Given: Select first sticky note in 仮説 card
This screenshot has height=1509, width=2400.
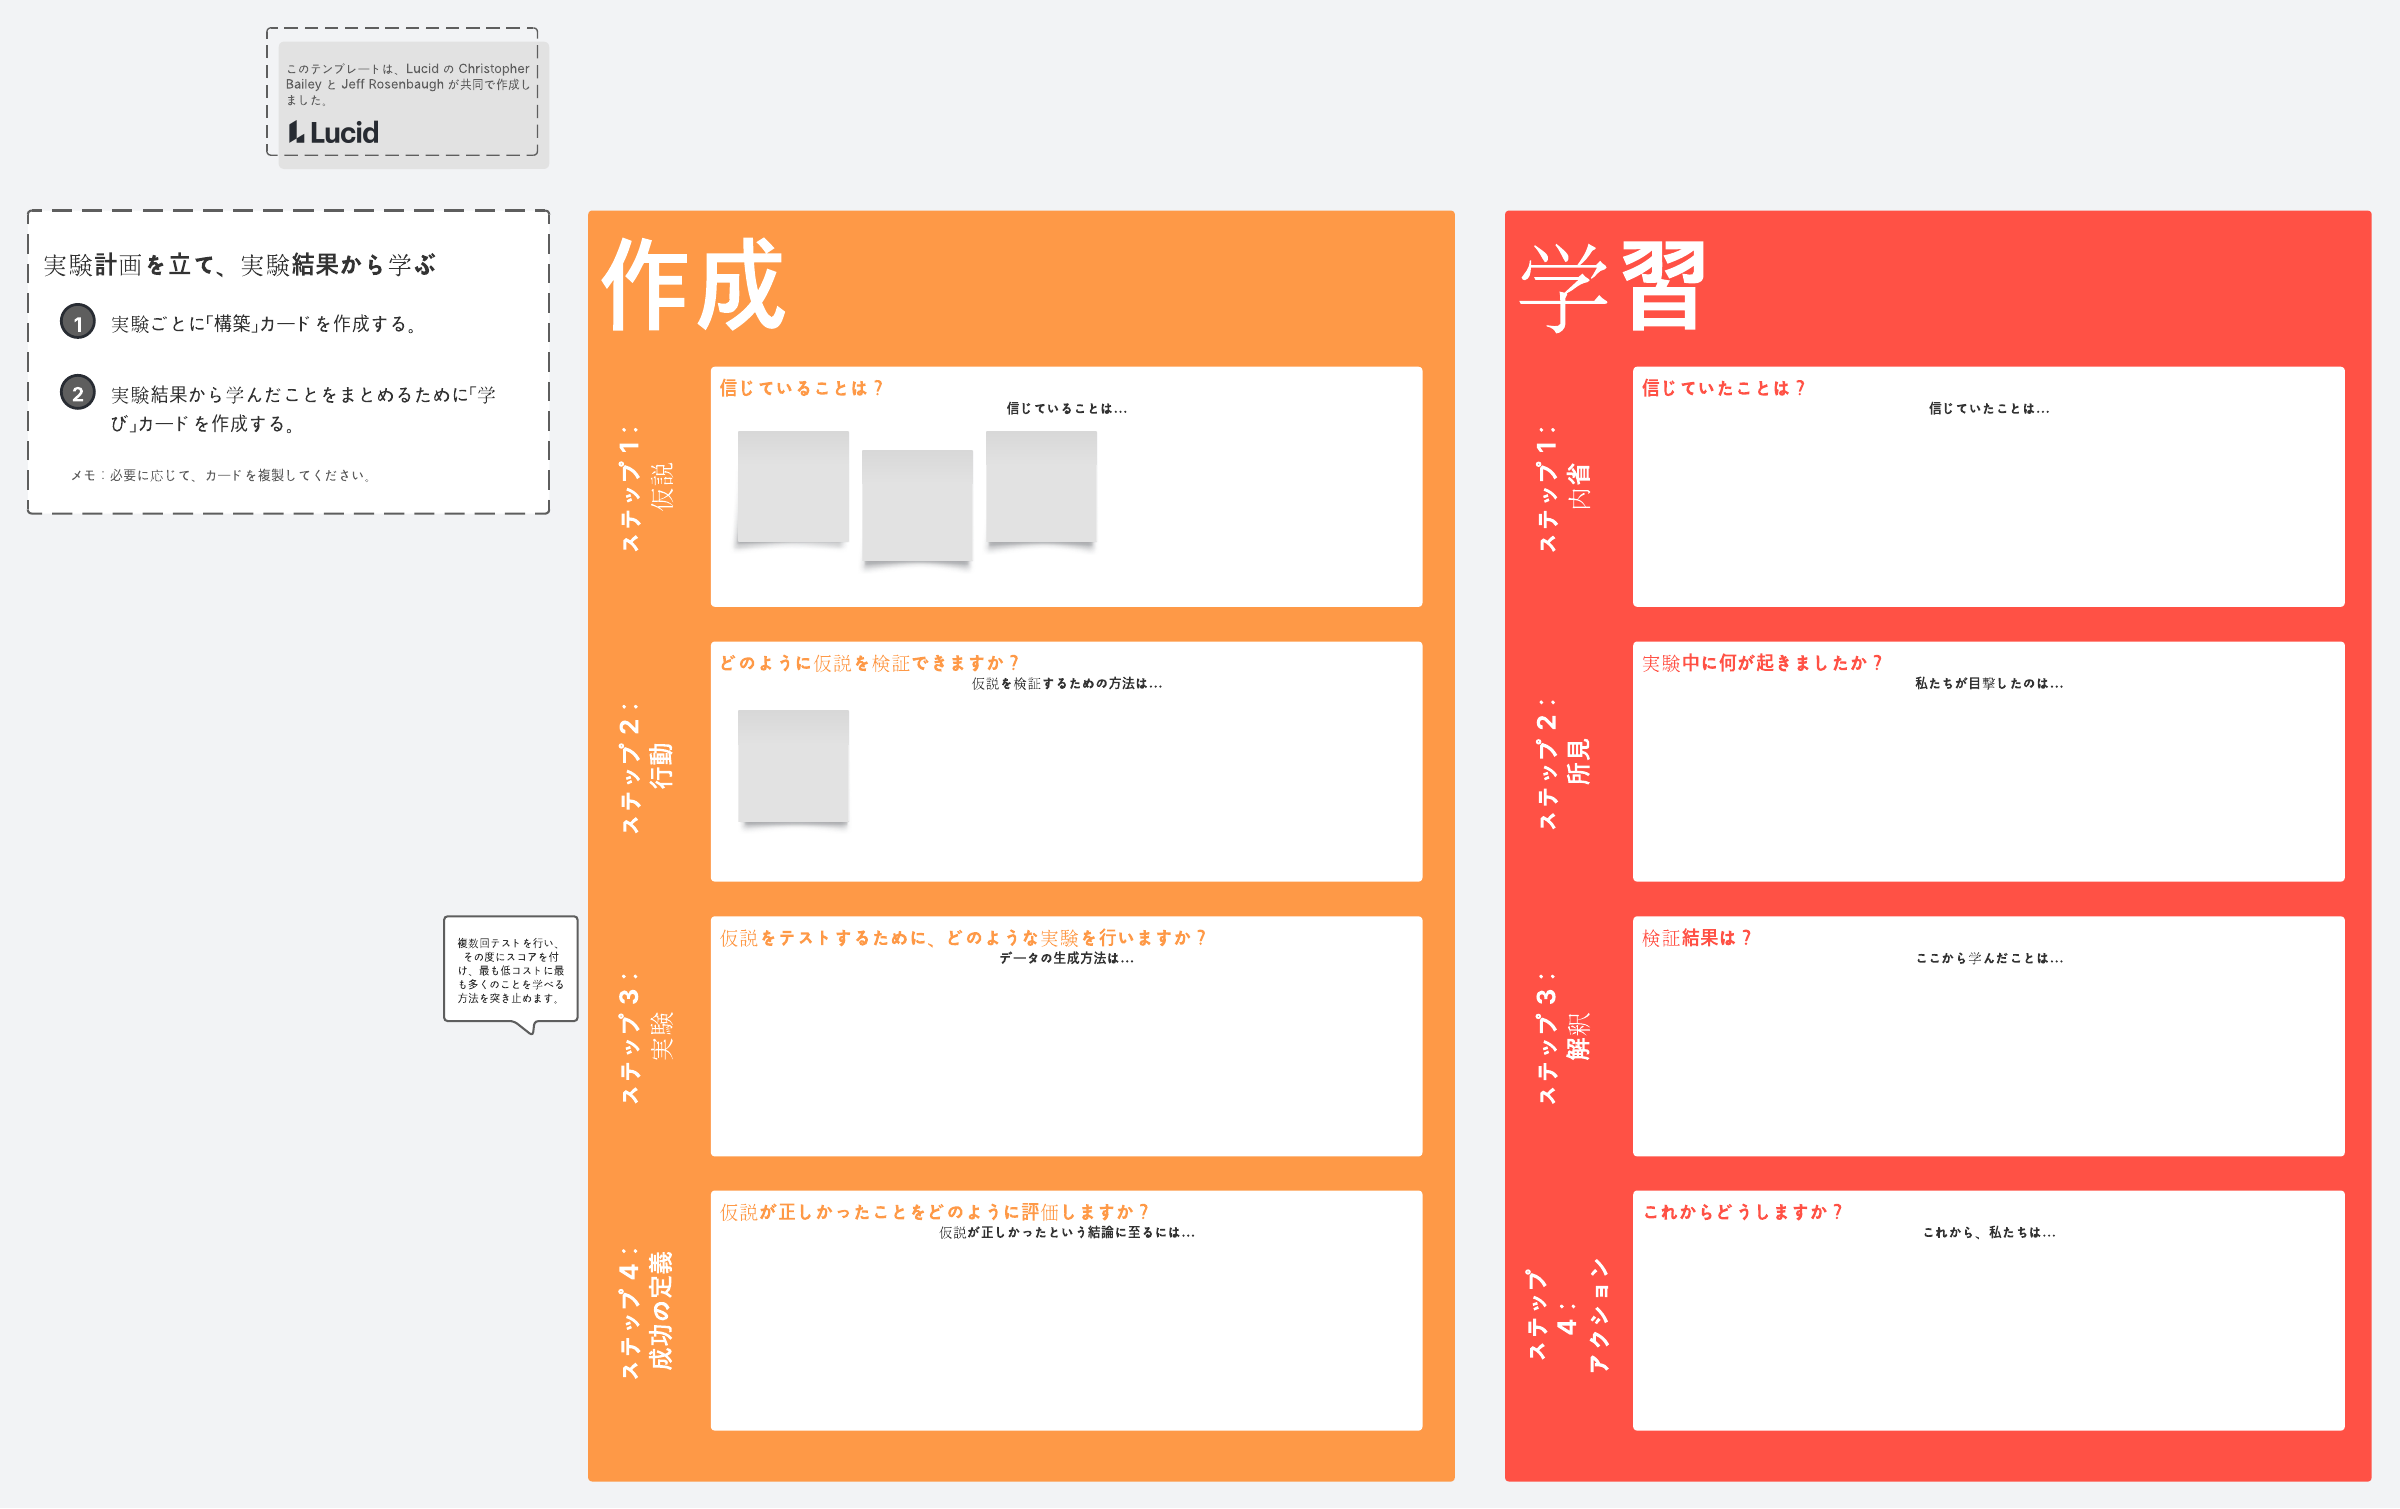Looking at the screenshot, I should (793, 487).
